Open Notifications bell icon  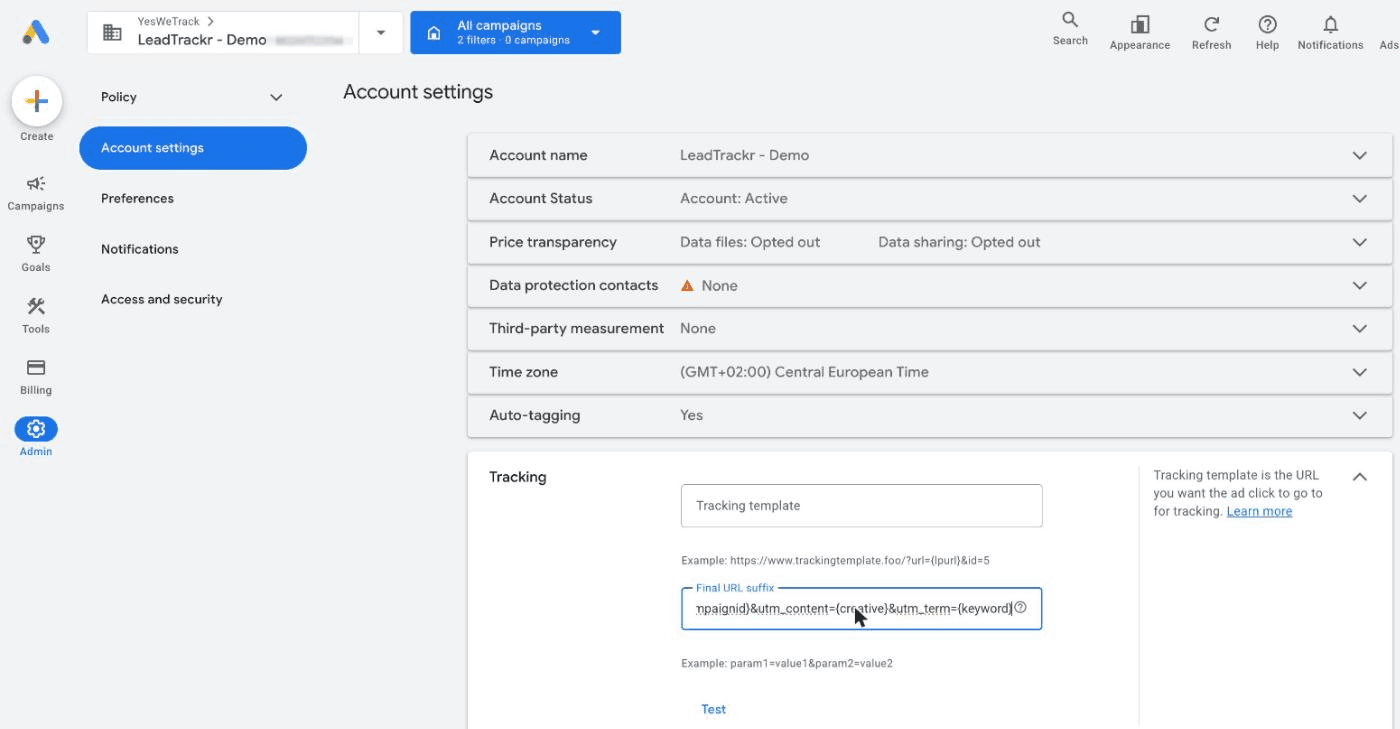click(1330, 24)
